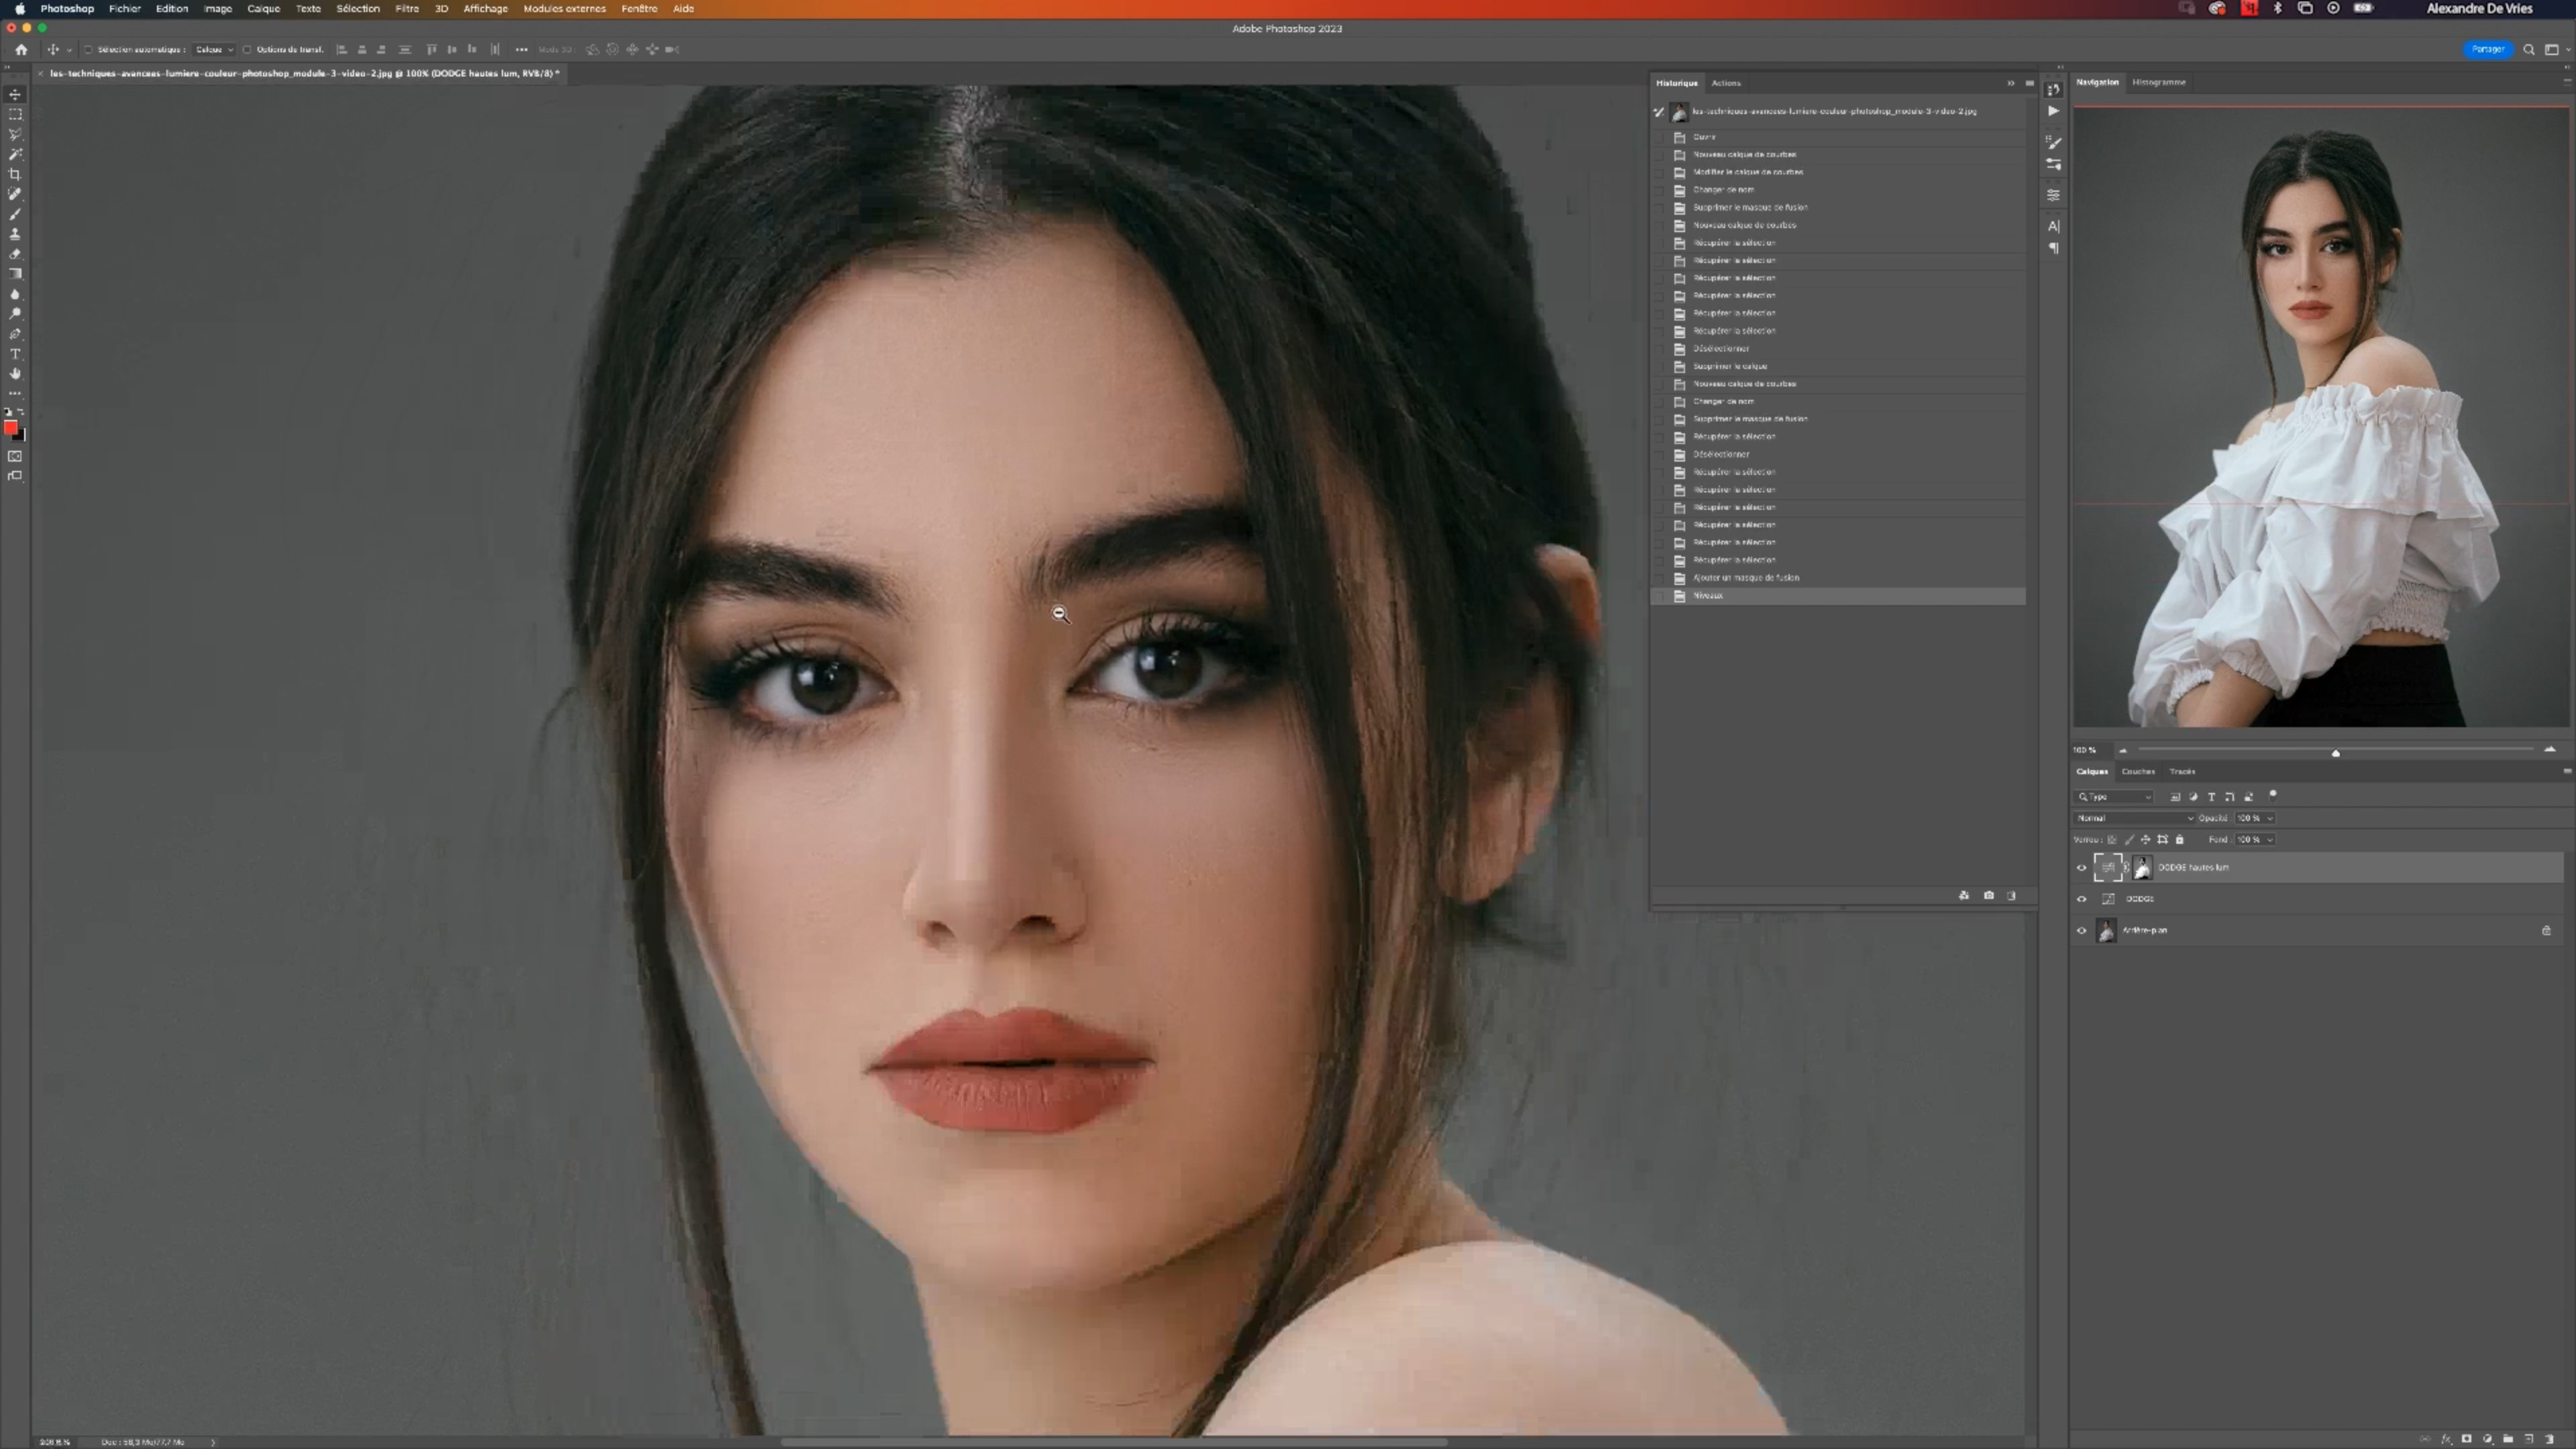
Task: Click the lock all icon in Layers panel
Action: tap(2179, 840)
